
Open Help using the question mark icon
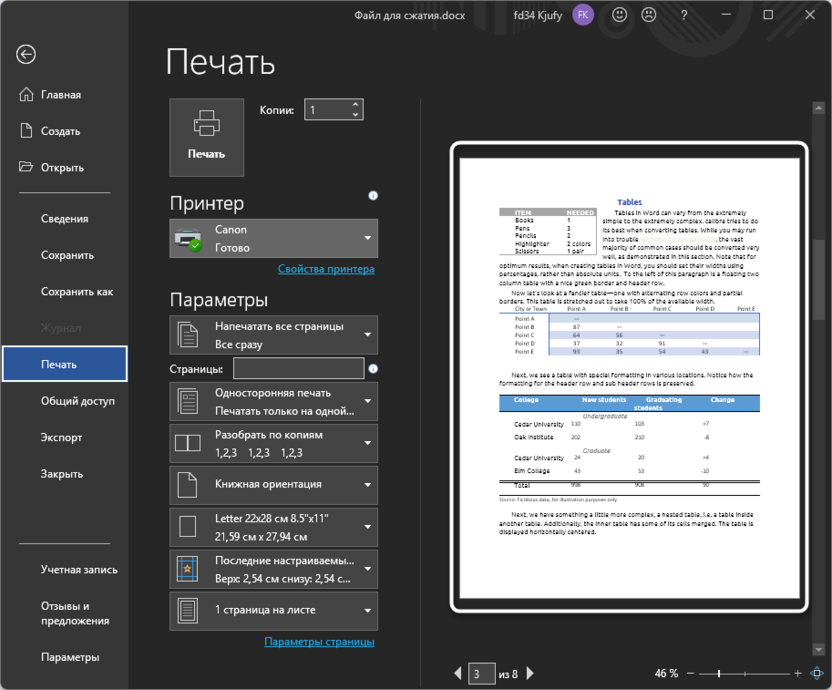coord(685,15)
